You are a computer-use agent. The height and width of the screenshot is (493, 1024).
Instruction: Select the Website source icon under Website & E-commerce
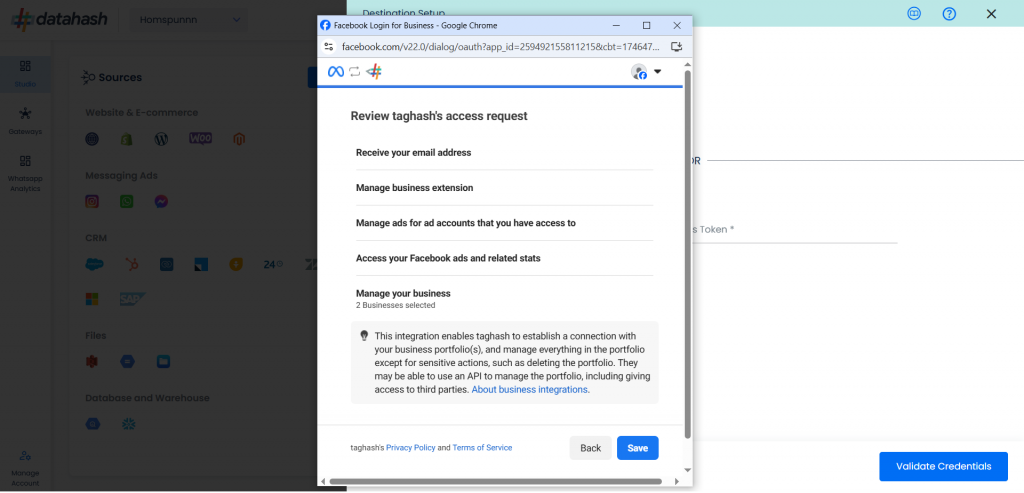coord(92,139)
